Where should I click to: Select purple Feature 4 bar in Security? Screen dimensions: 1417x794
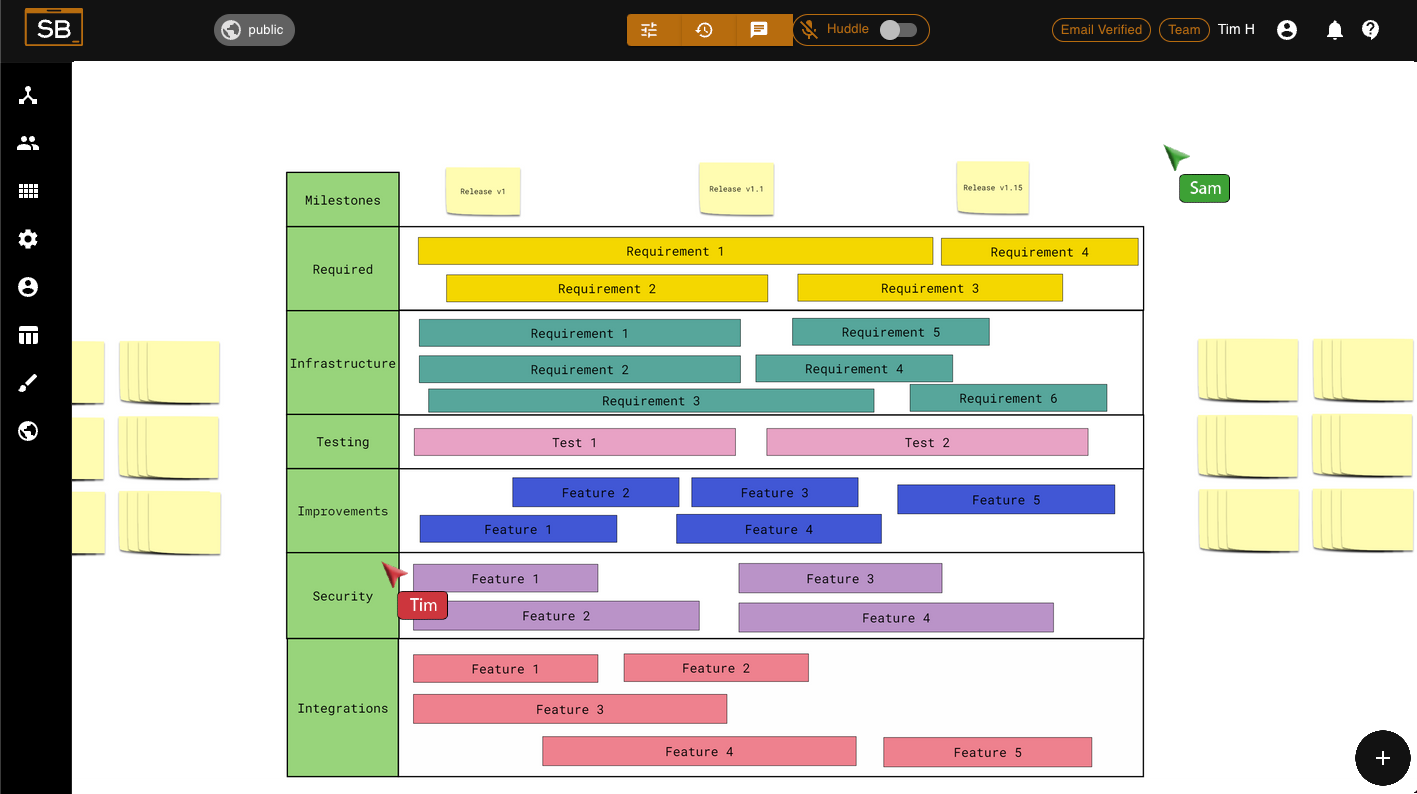(896, 618)
